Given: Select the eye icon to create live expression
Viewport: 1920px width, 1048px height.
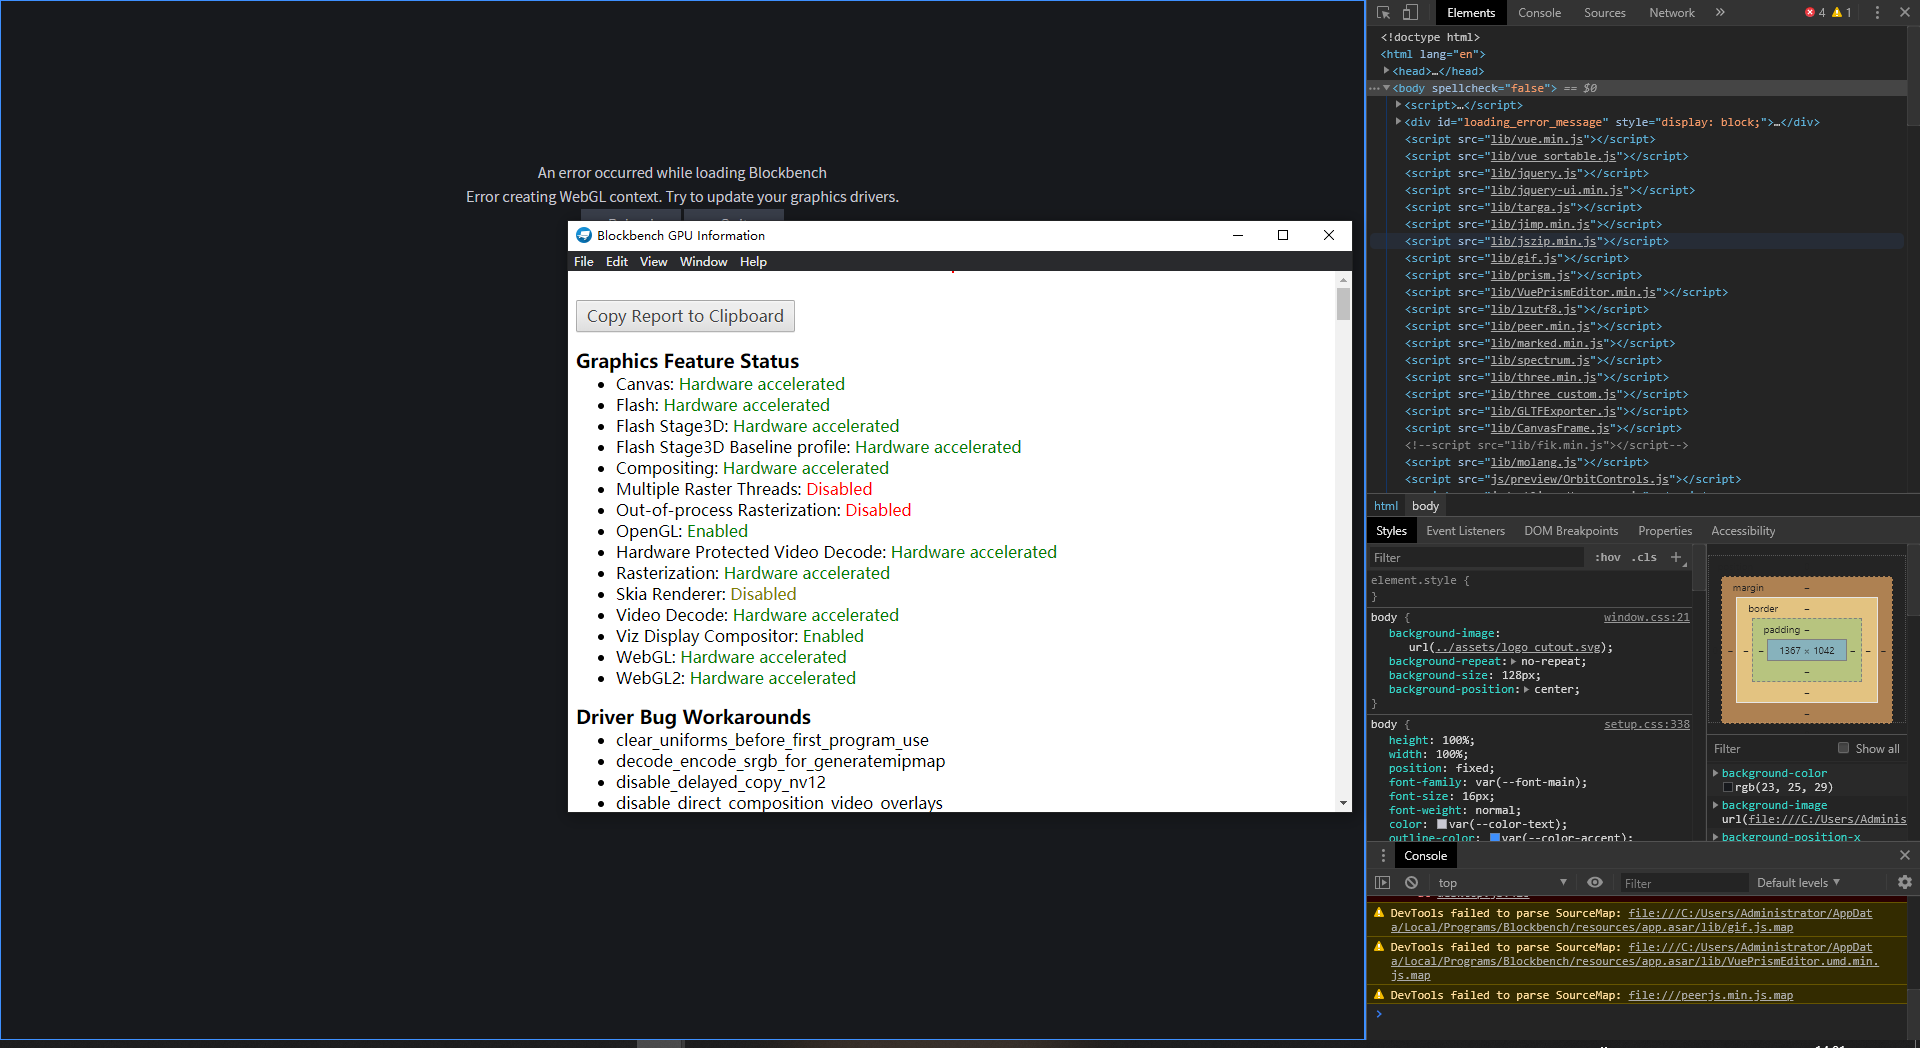Looking at the screenshot, I should click(x=1595, y=882).
